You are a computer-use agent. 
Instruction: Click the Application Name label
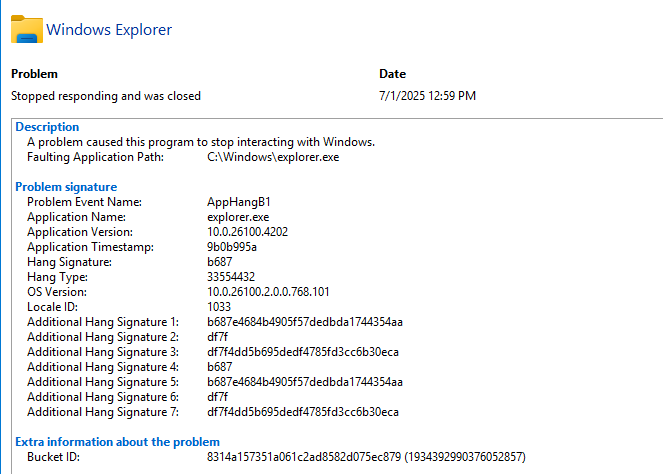[x=77, y=217]
